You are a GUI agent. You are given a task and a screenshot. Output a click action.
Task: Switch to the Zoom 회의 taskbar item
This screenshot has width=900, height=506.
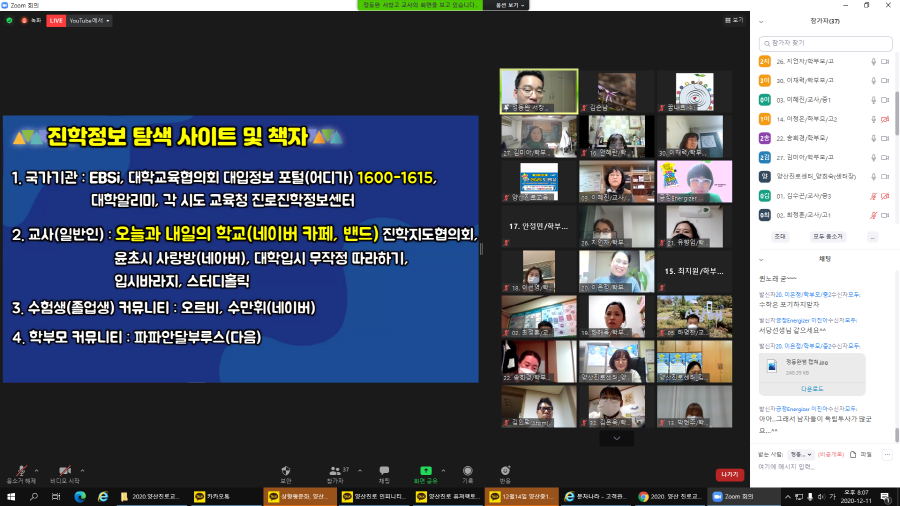tap(744, 497)
